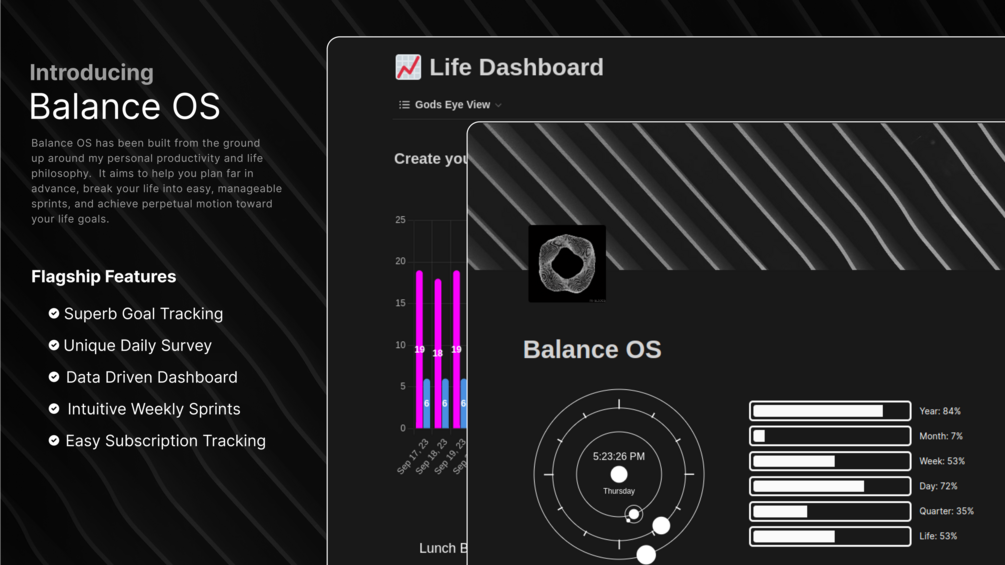This screenshot has width=1005, height=565.
Task: Click the Data Driven Dashboard text
Action: click(152, 377)
